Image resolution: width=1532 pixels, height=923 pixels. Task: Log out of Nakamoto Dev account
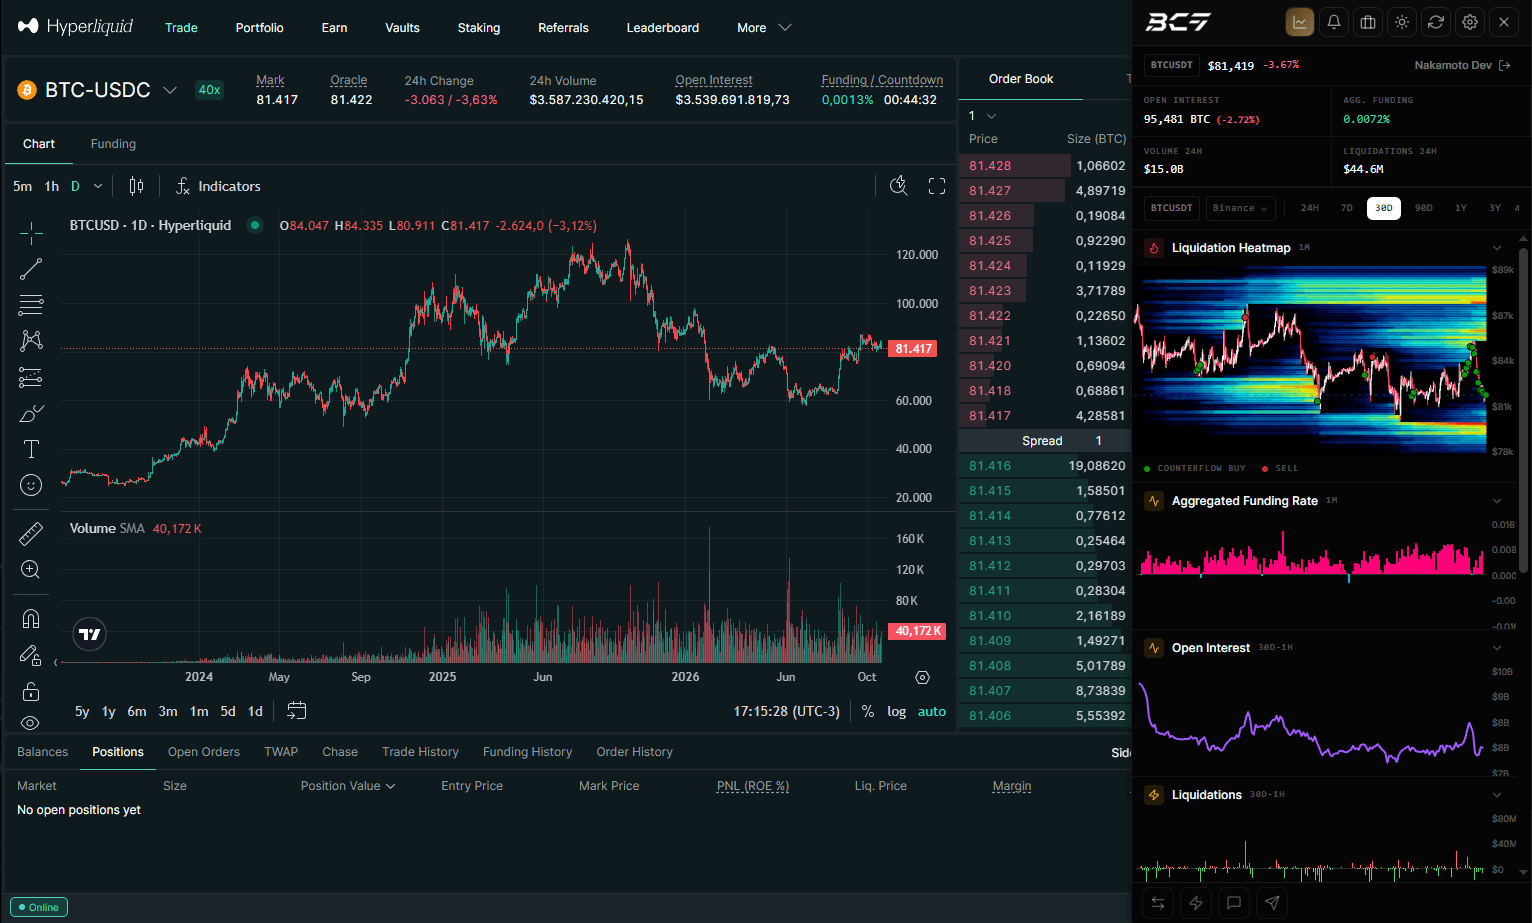point(1505,65)
